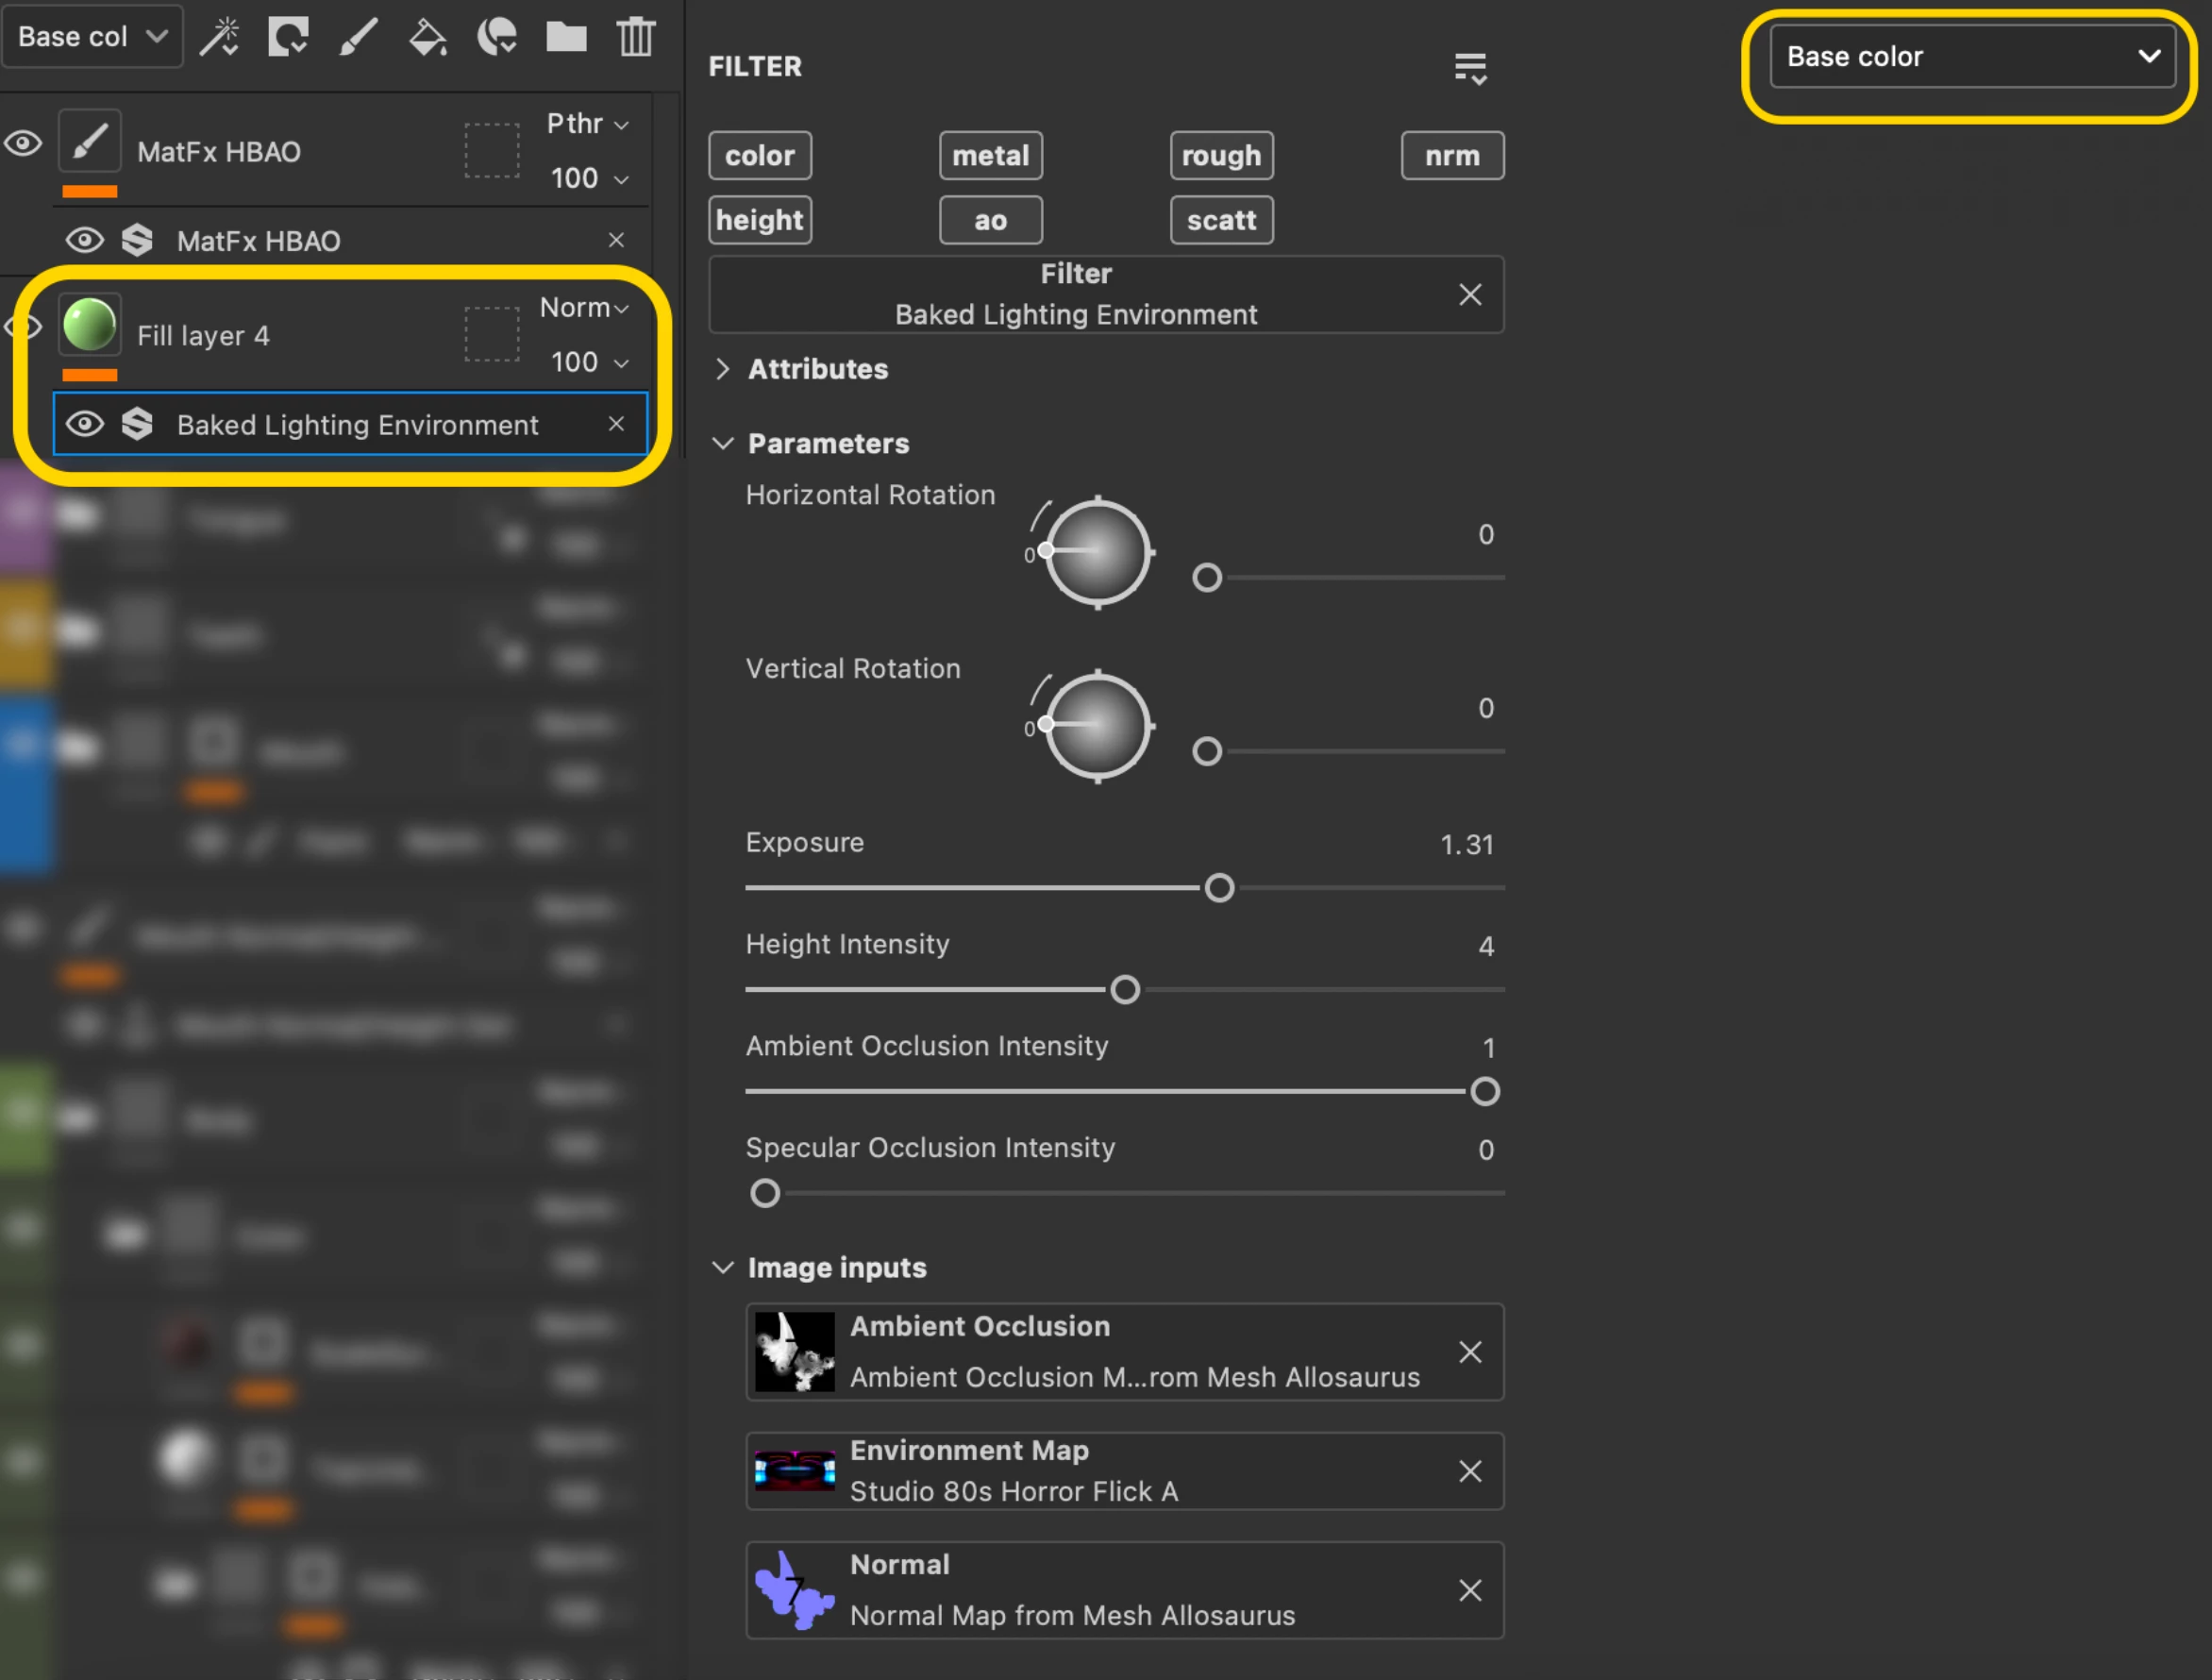Add a fill layer with bucket icon
Screen dimensions: 2212x1680
428,37
